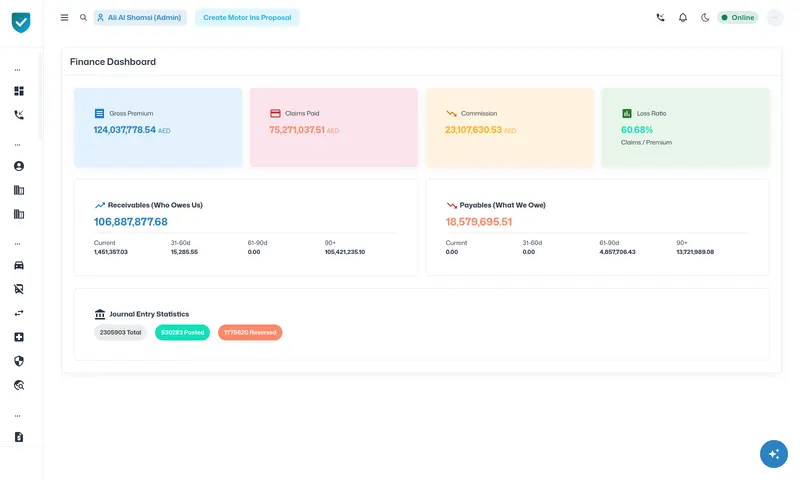
Task: Click the Online status badge
Action: point(738,17)
